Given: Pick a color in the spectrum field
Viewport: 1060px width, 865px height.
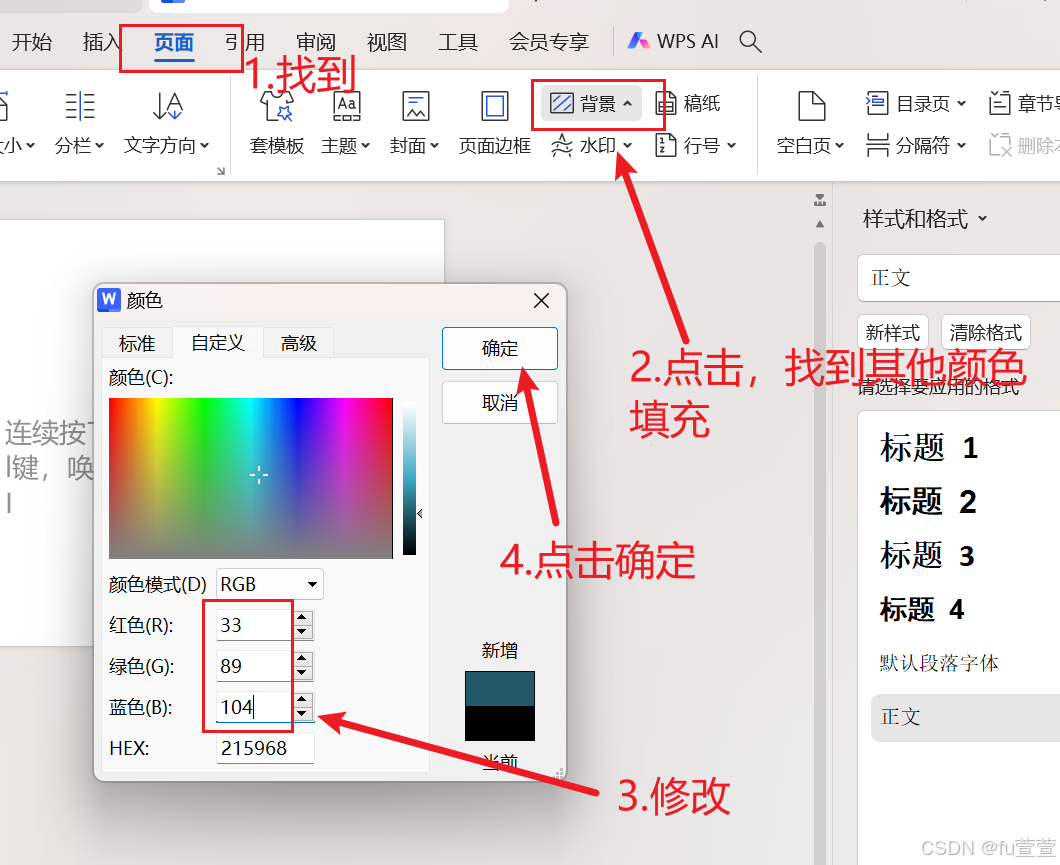Looking at the screenshot, I should [251, 478].
